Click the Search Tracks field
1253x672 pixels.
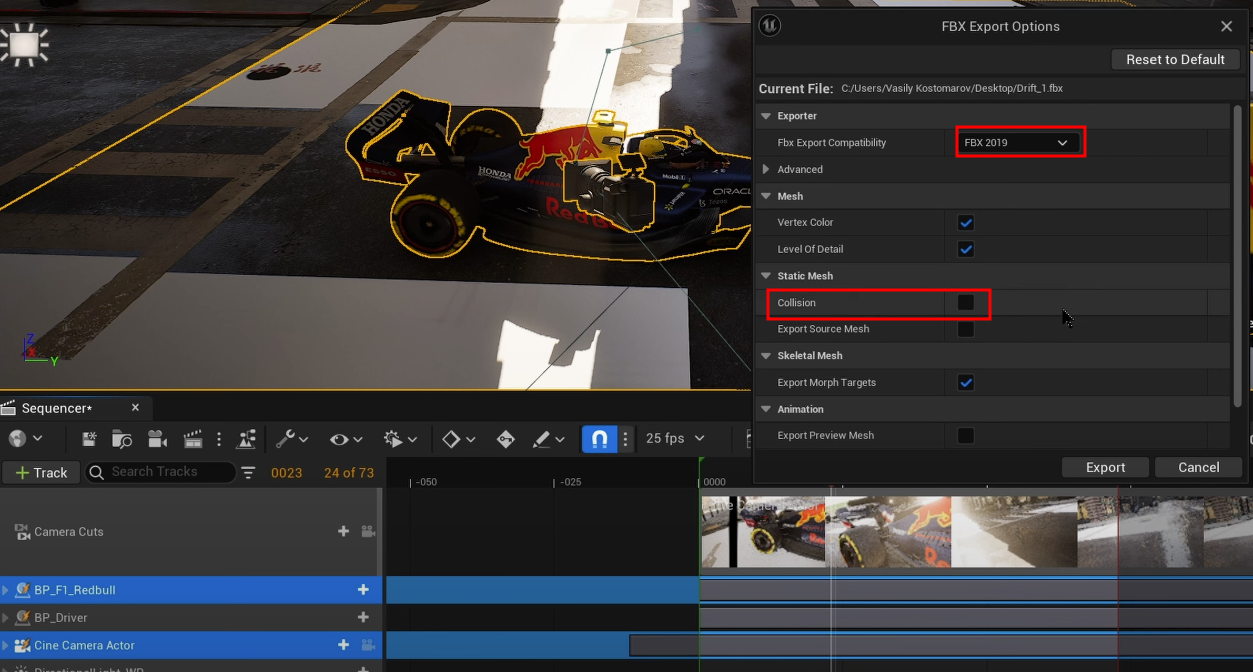pyautogui.click(x=160, y=472)
